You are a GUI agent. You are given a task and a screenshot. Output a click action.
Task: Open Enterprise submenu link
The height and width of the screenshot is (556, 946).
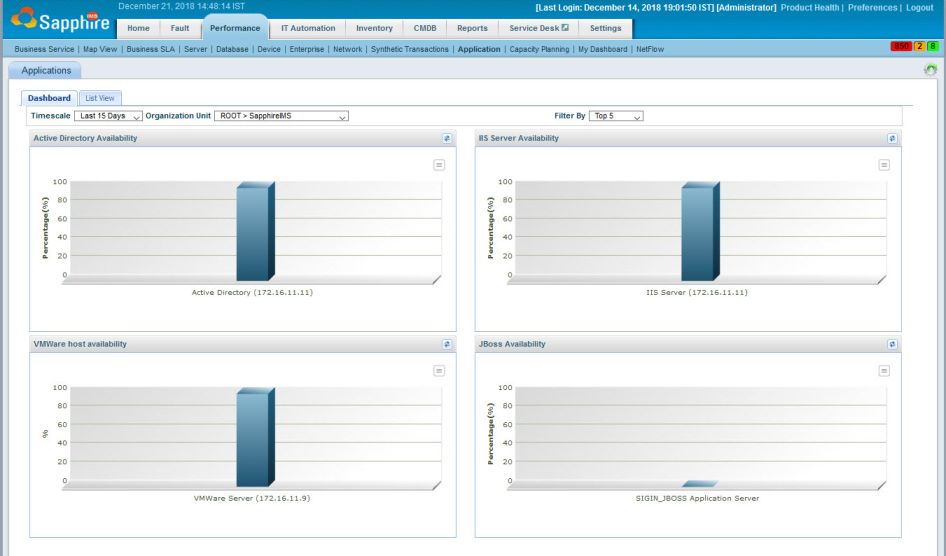point(306,49)
